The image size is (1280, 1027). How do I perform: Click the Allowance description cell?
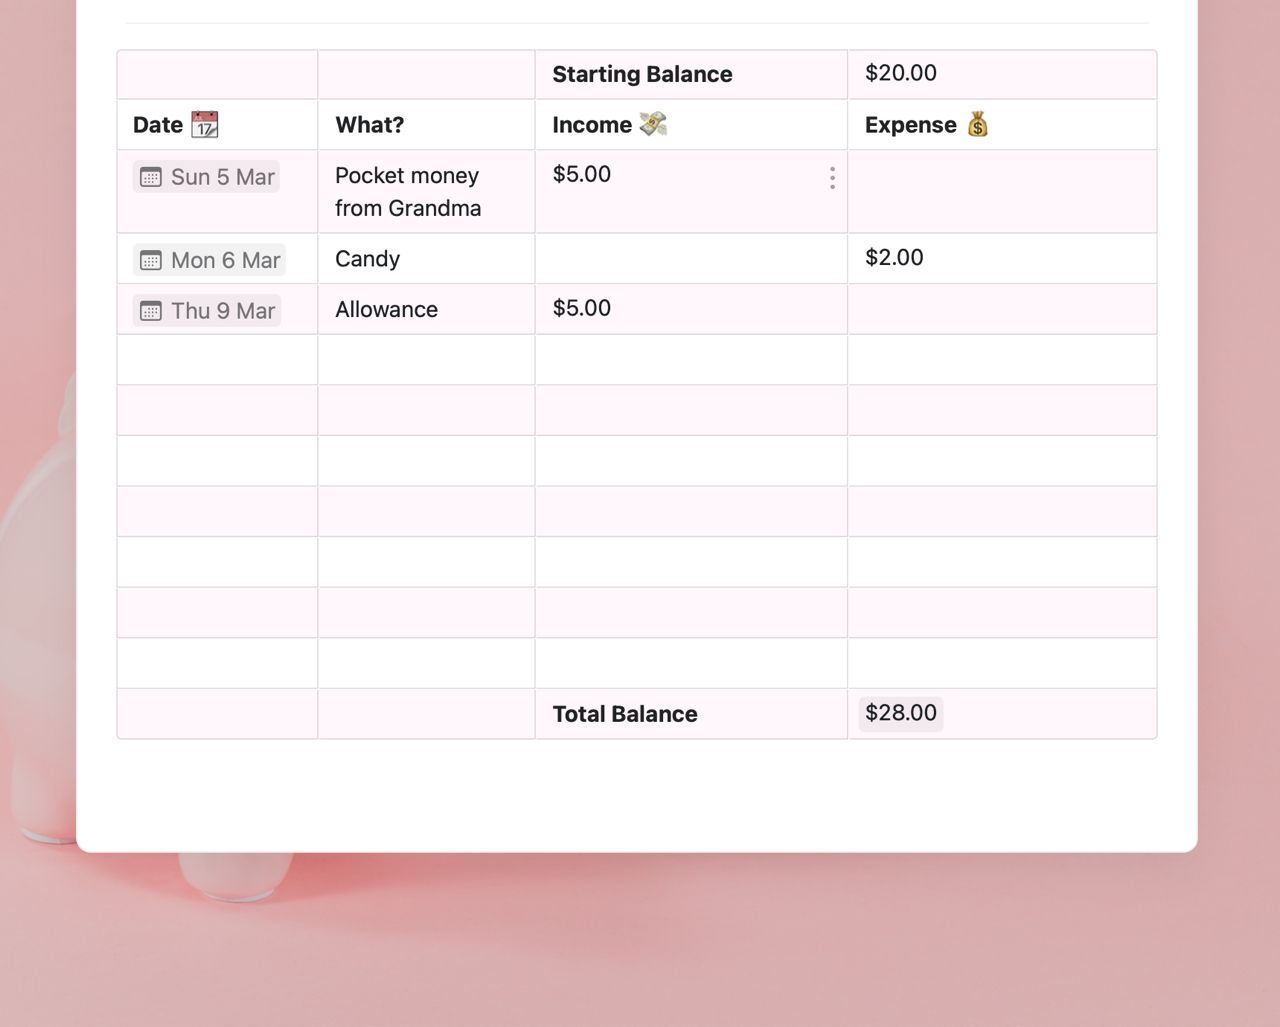386,309
